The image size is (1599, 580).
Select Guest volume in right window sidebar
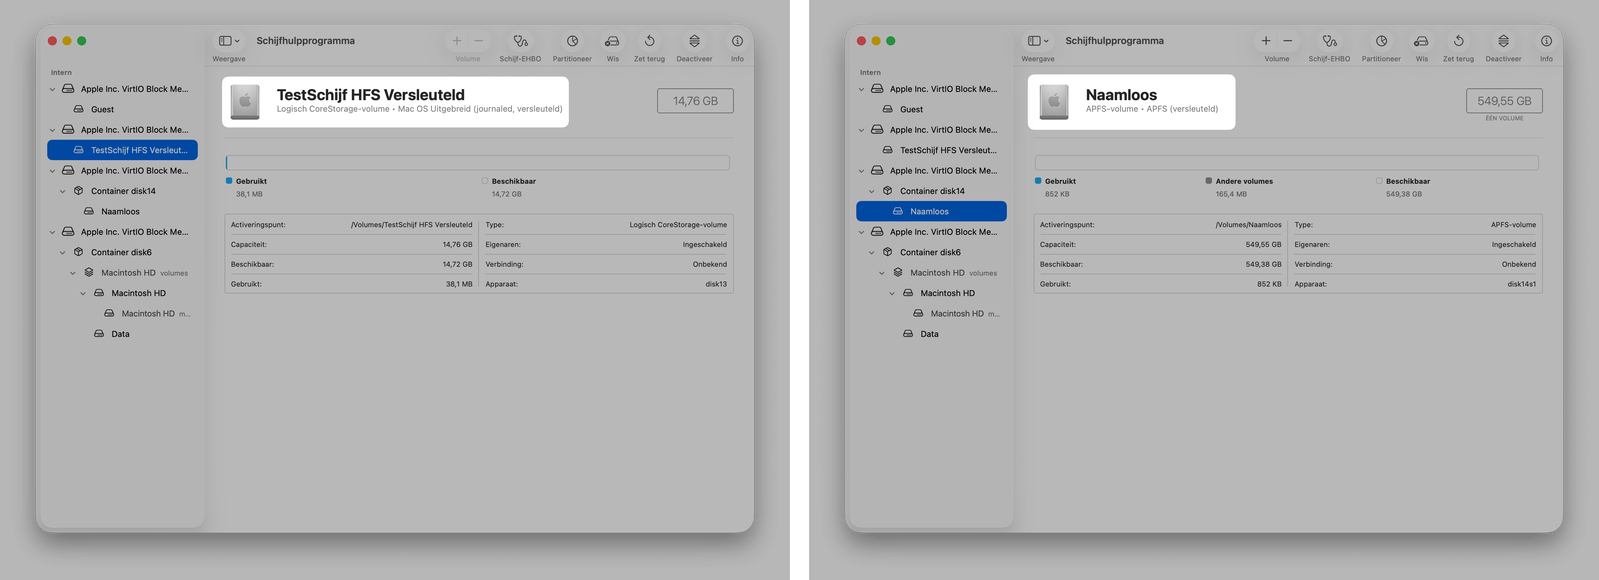[931, 109]
